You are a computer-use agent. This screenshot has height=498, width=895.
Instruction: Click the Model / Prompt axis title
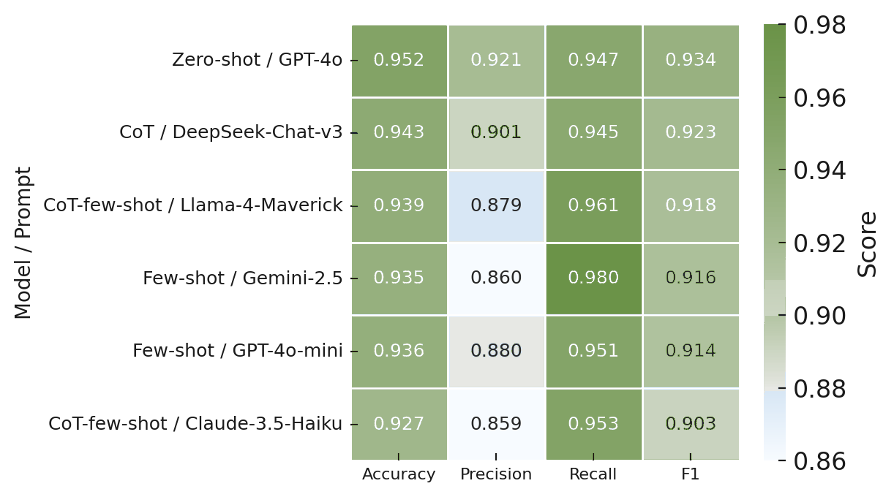point(24,242)
